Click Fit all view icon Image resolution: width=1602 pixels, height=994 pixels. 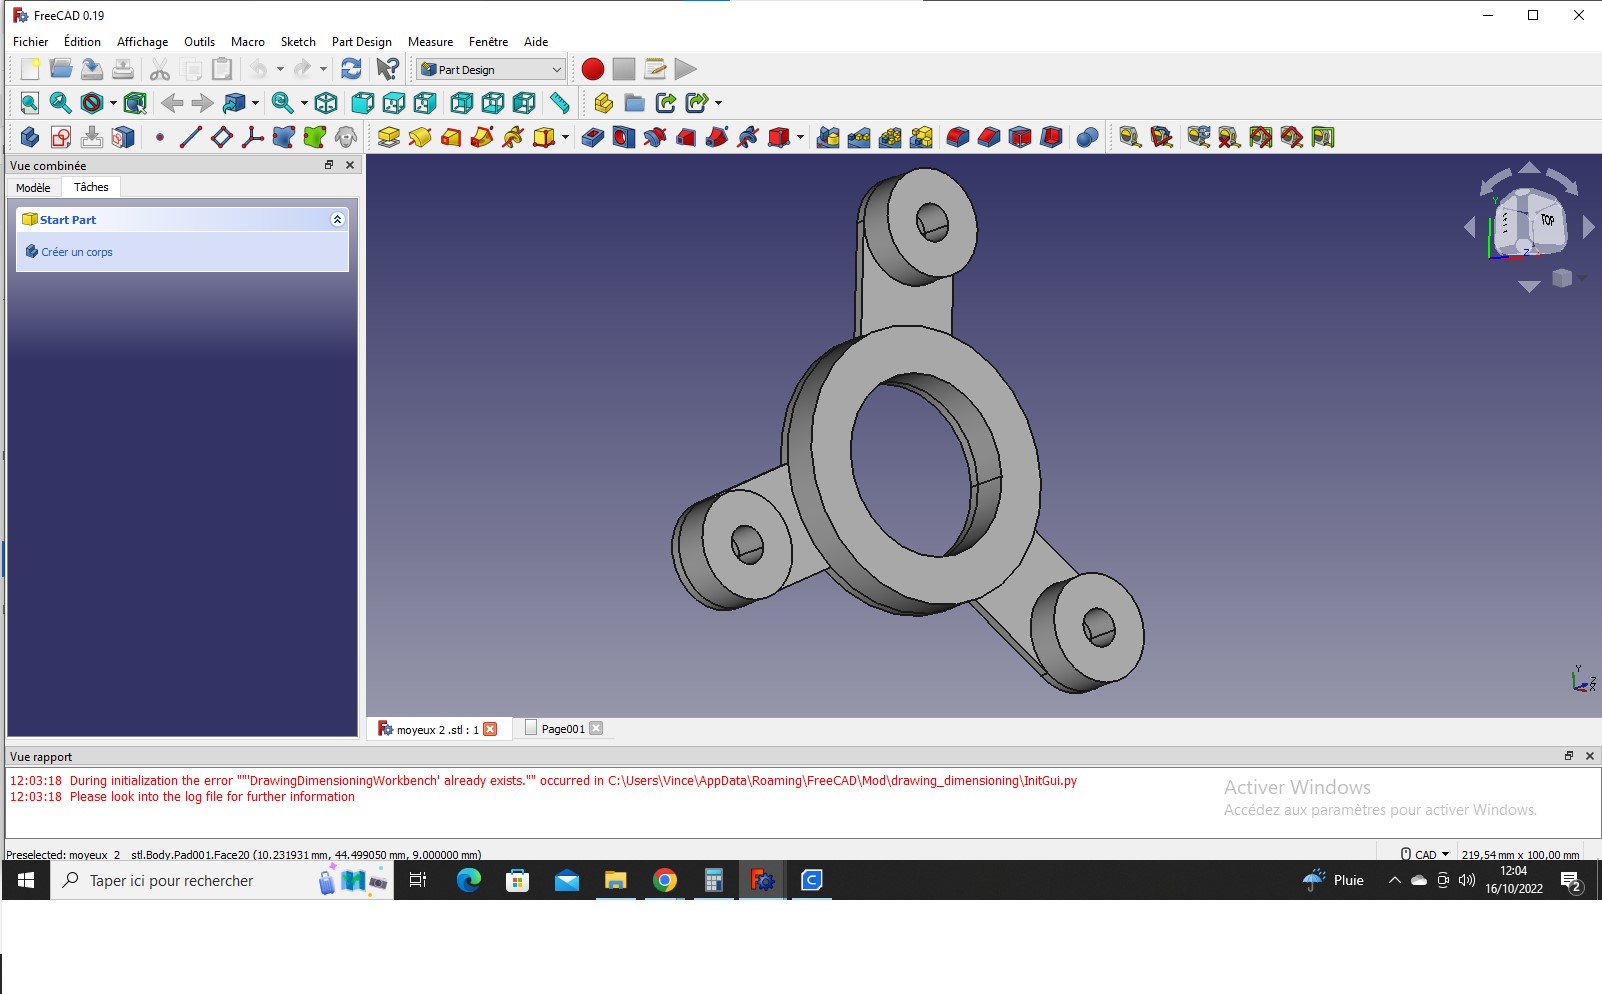tap(30, 103)
